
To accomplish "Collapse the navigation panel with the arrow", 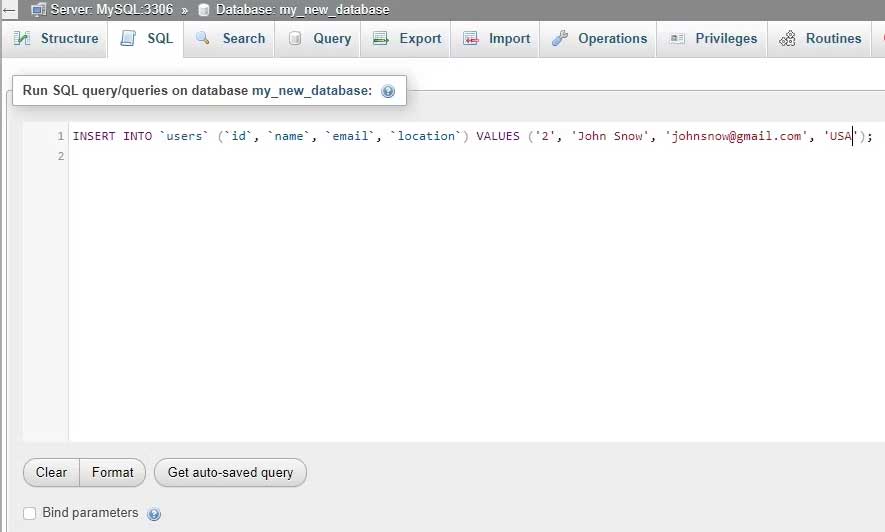I will click(9, 10).
